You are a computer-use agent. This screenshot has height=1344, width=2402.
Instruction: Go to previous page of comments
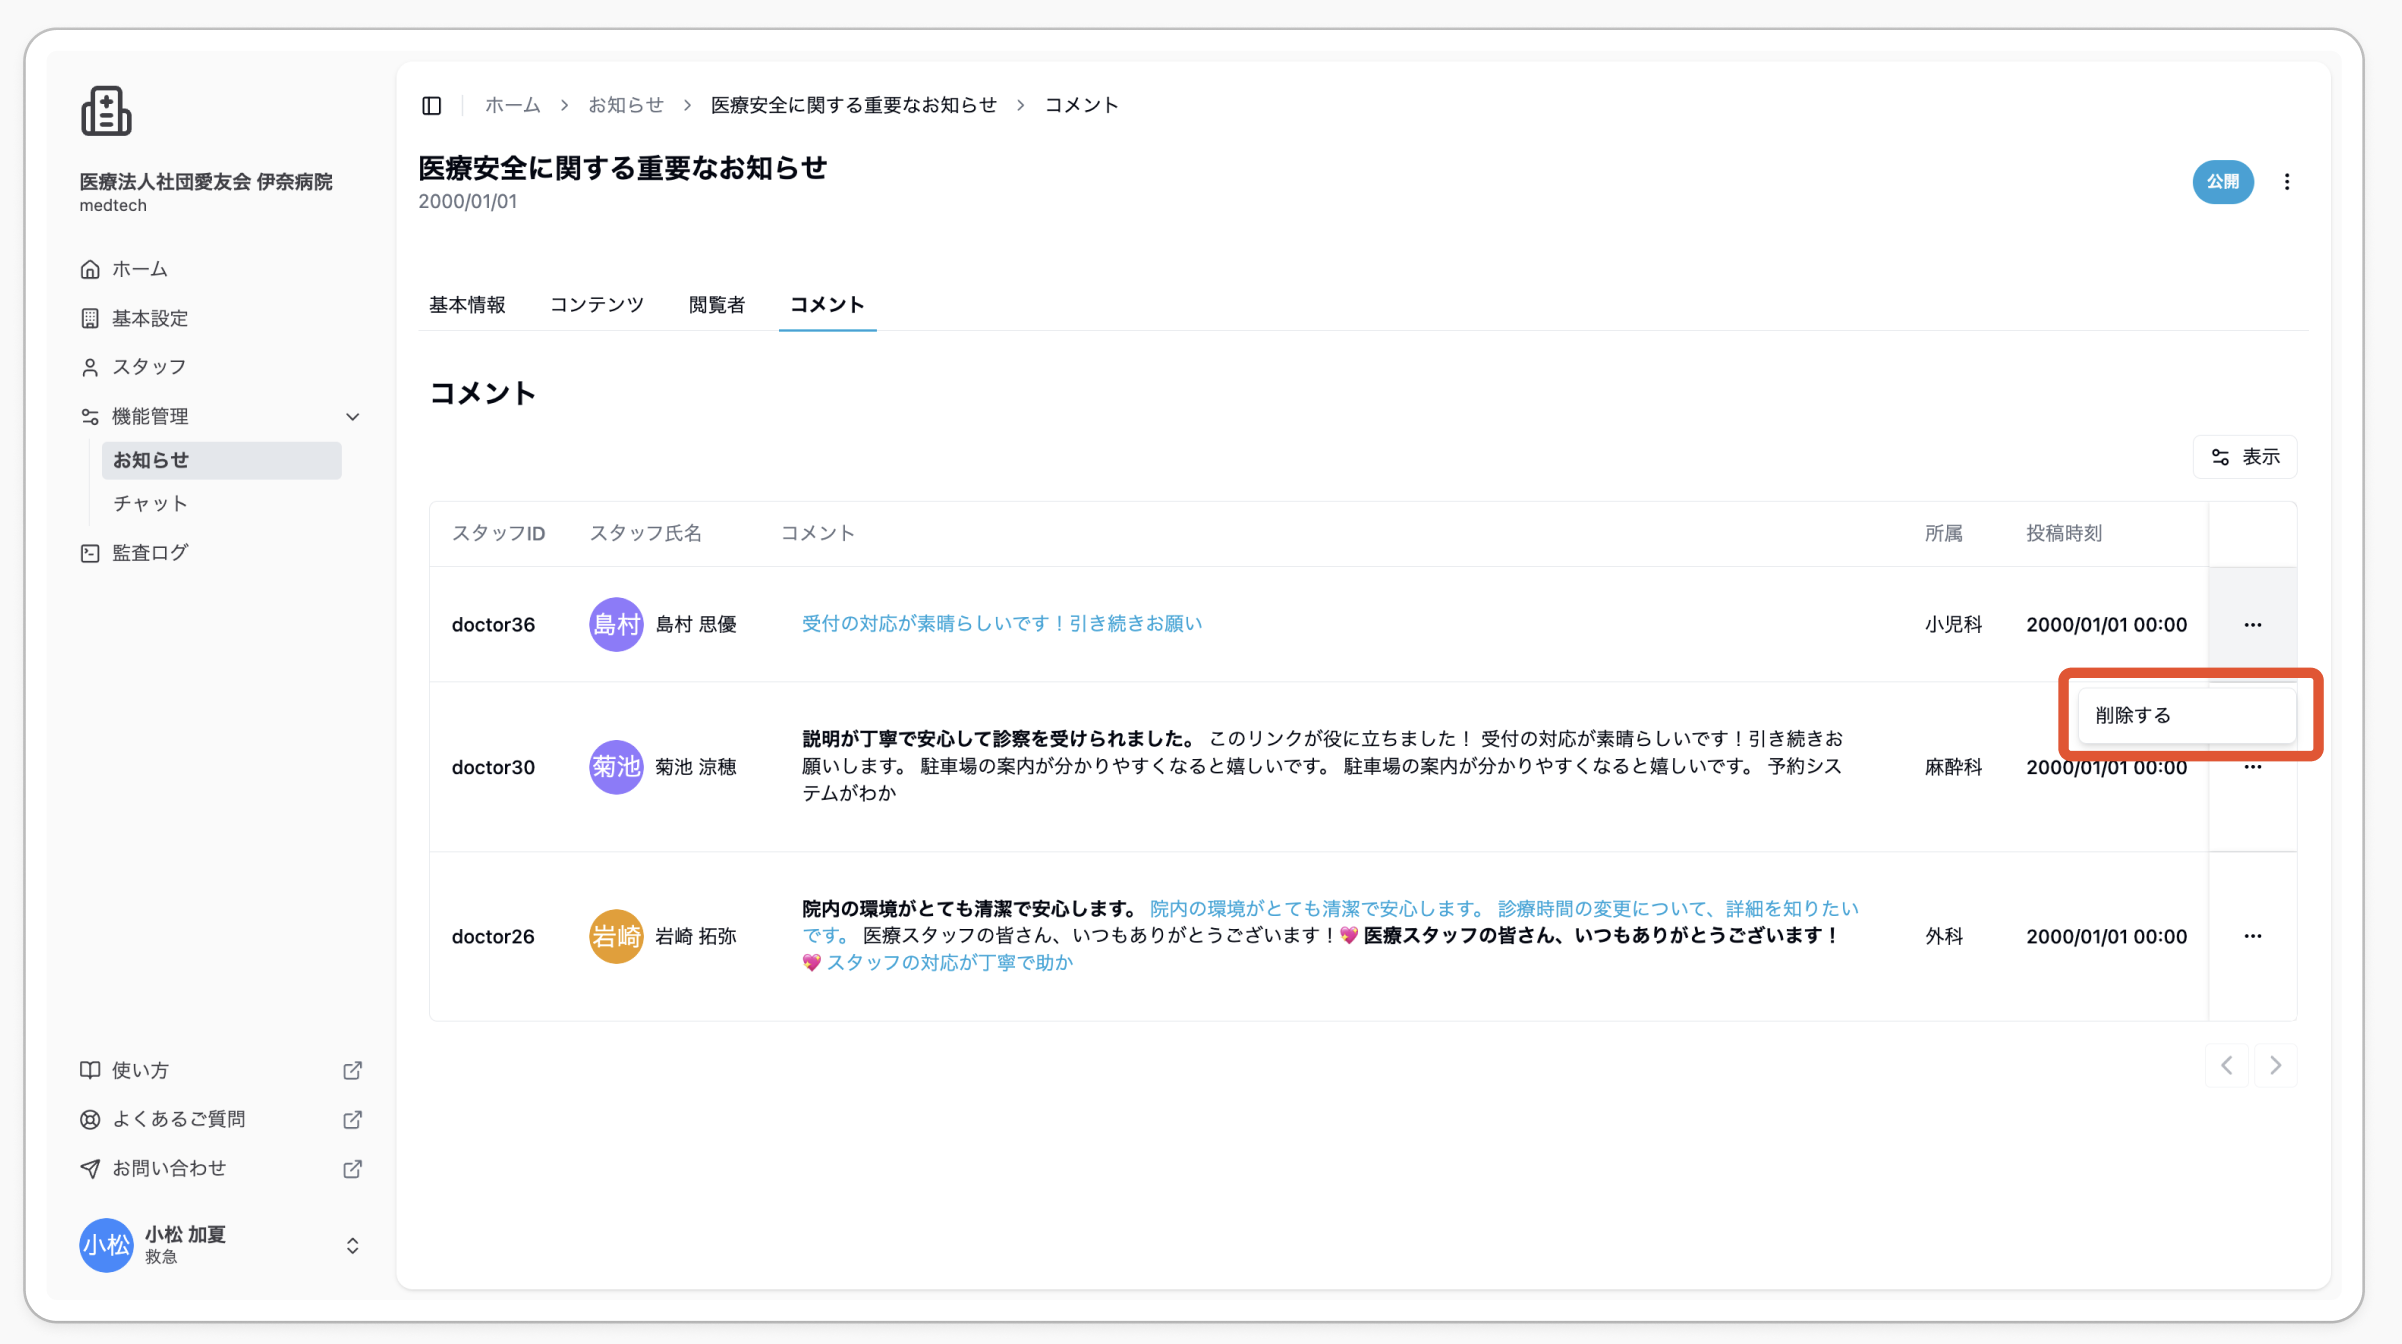[2227, 1066]
